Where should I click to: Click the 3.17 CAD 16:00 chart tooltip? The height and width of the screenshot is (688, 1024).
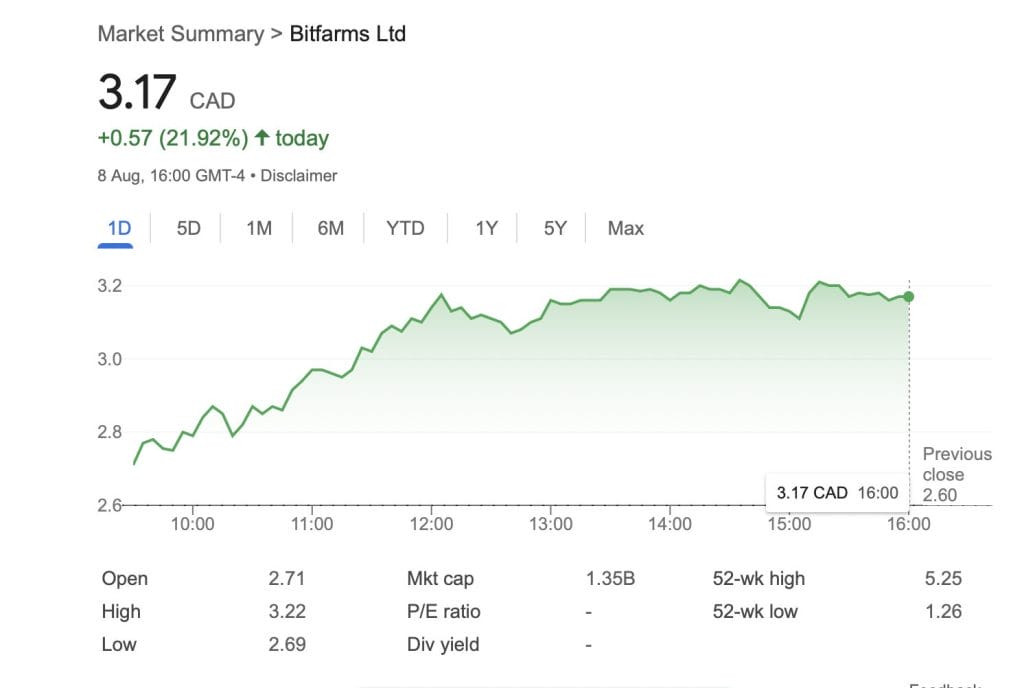(x=837, y=492)
